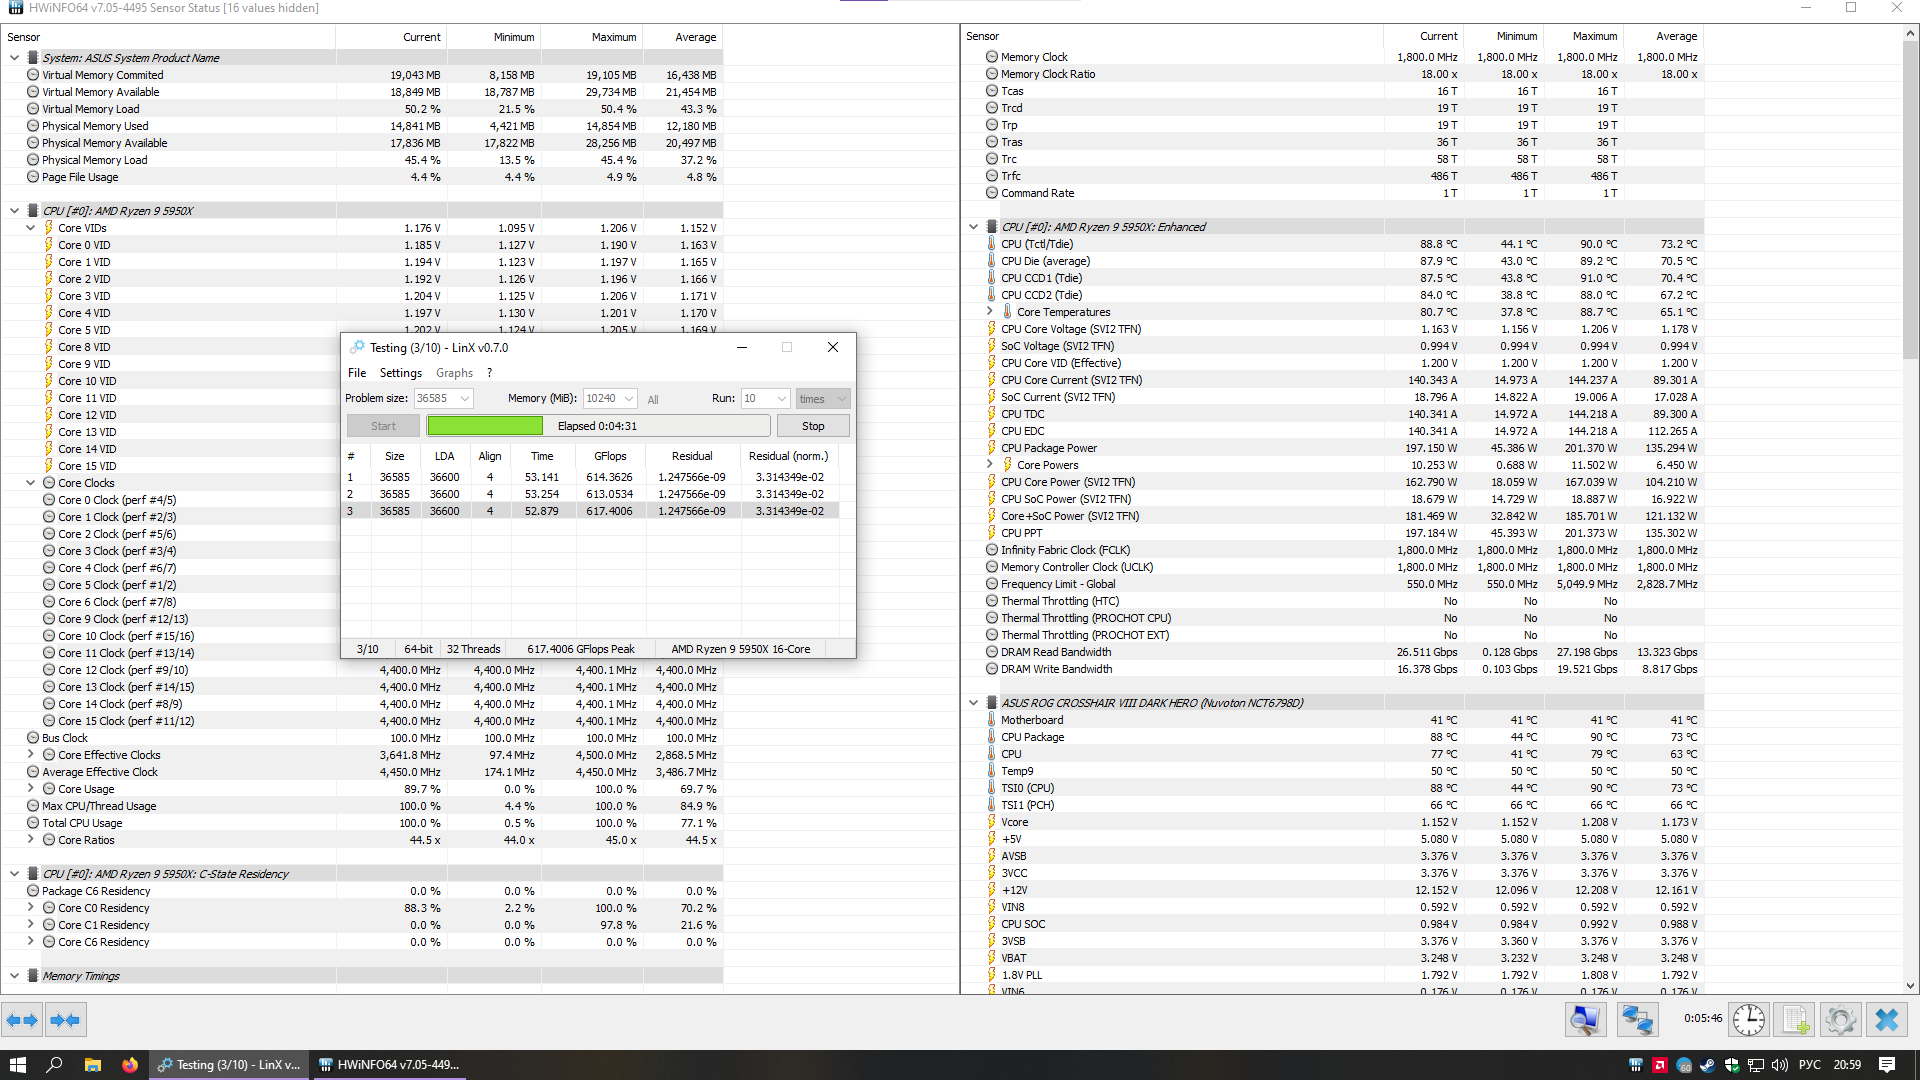Click the monitor with magnifier icon

click(1585, 1020)
